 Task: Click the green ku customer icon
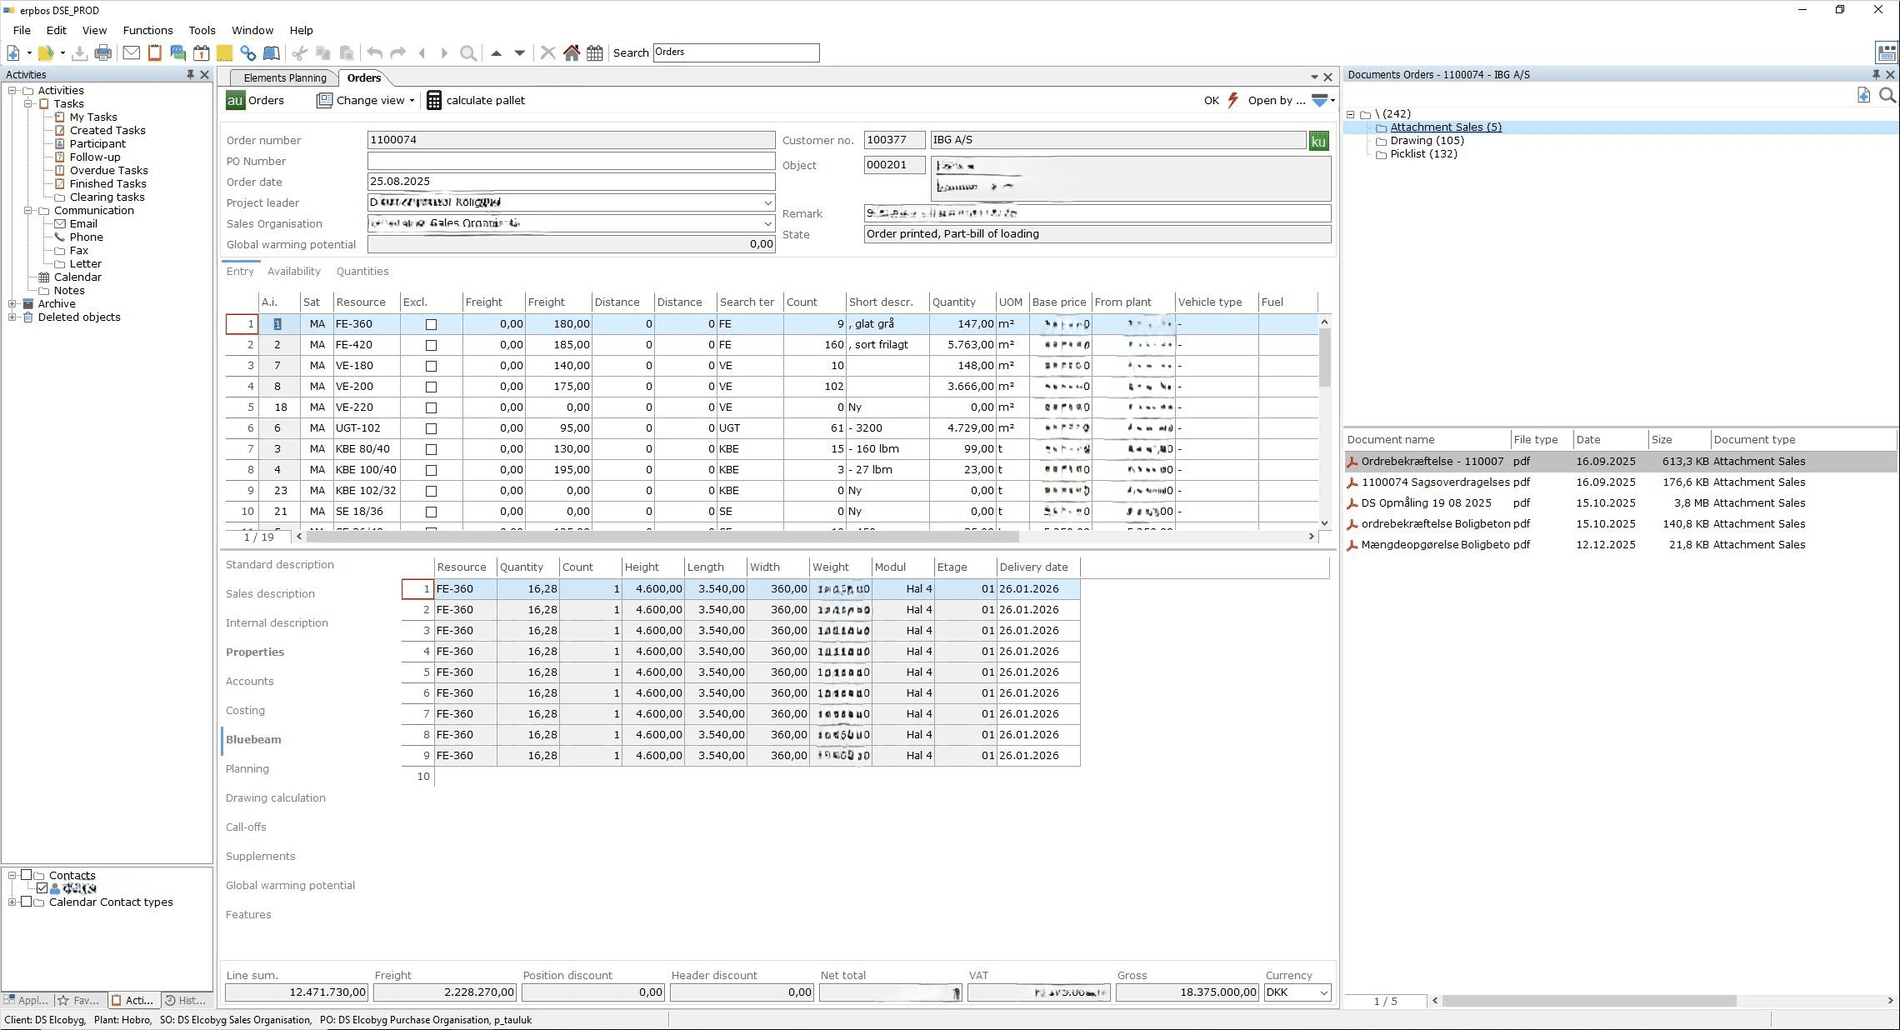point(1319,141)
